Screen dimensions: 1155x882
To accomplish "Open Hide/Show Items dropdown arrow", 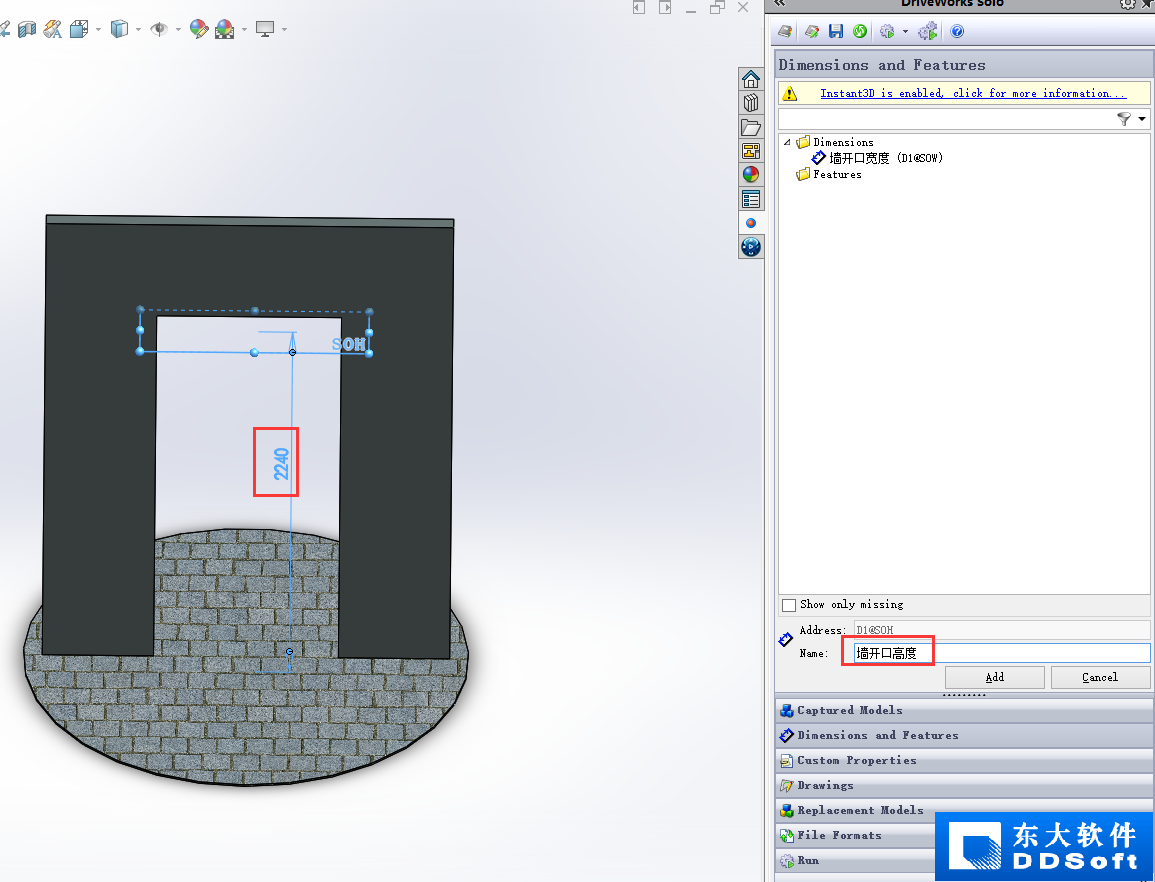I will pyautogui.click(x=178, y=29).
